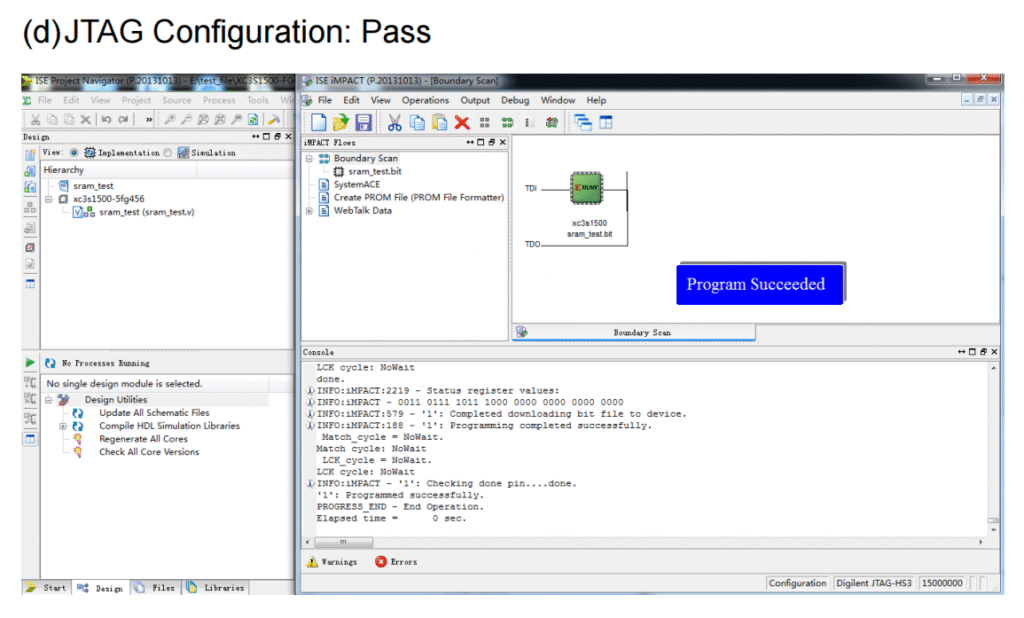
Task: Select Check All Core Versions process
Action: (x=149, y=452)
